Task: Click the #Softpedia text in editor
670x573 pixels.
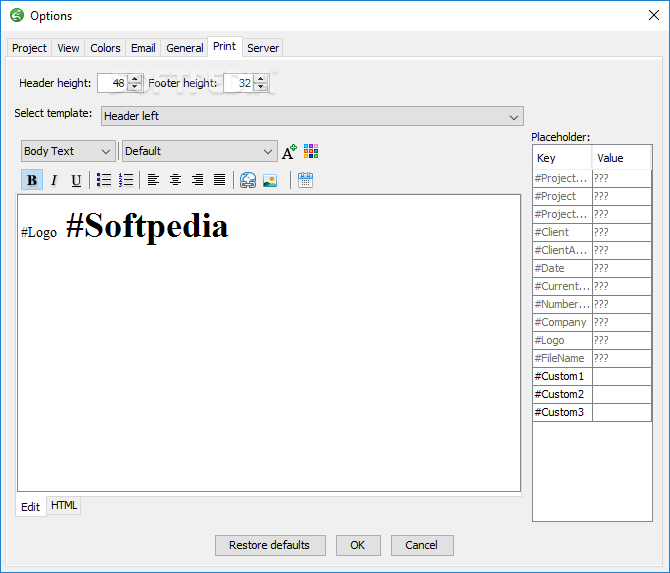Action: click(147, 226)
